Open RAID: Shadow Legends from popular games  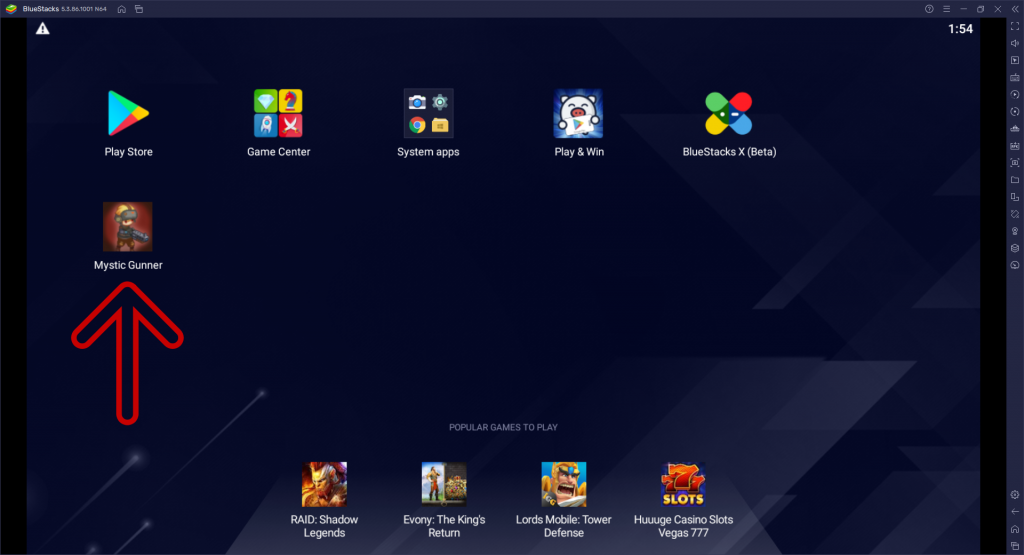(x=325, y=484)
